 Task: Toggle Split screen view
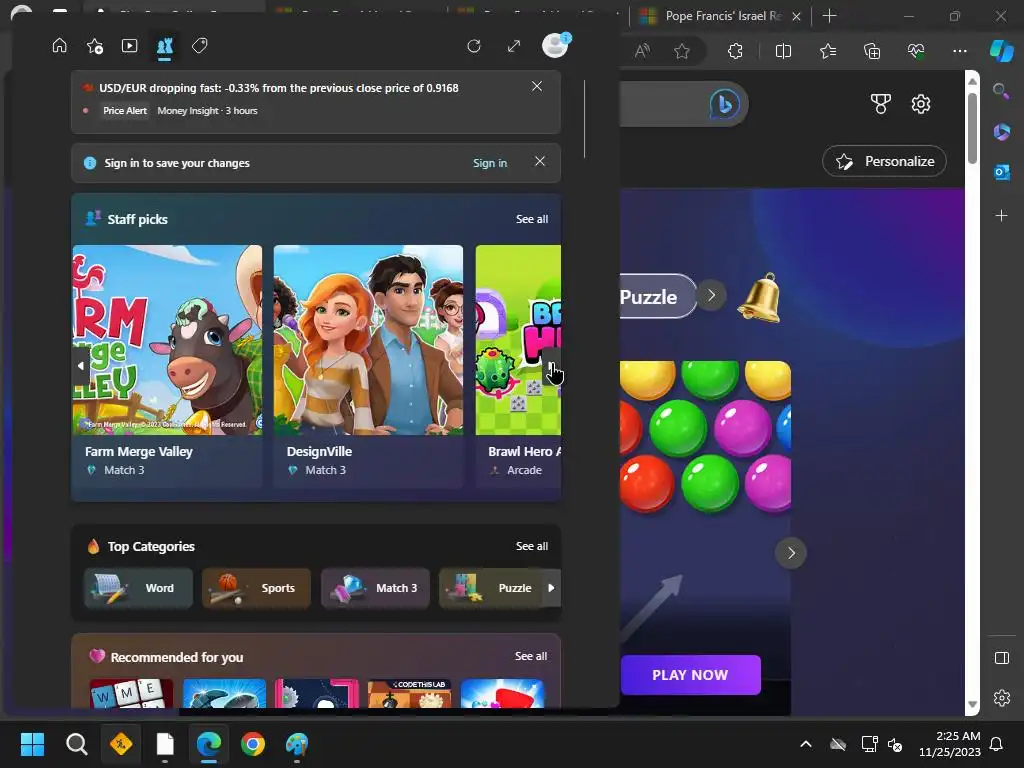pos(783,51)
